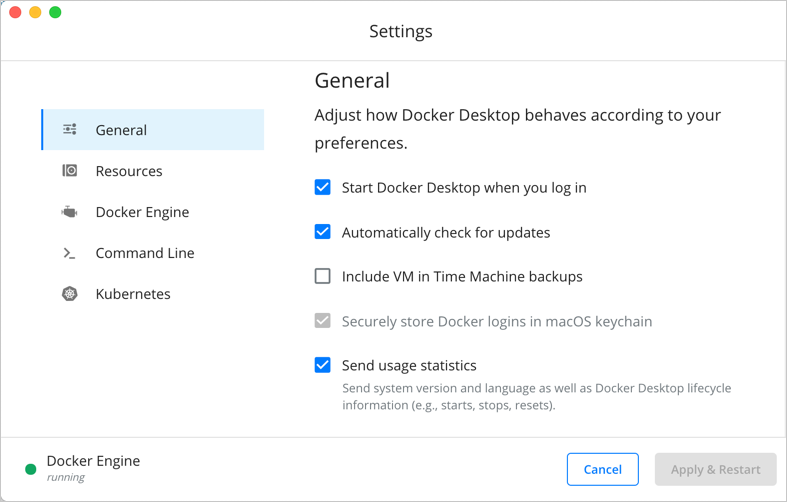
Task: Click the Docker Engine whale icon
Action: pos(70,212)
